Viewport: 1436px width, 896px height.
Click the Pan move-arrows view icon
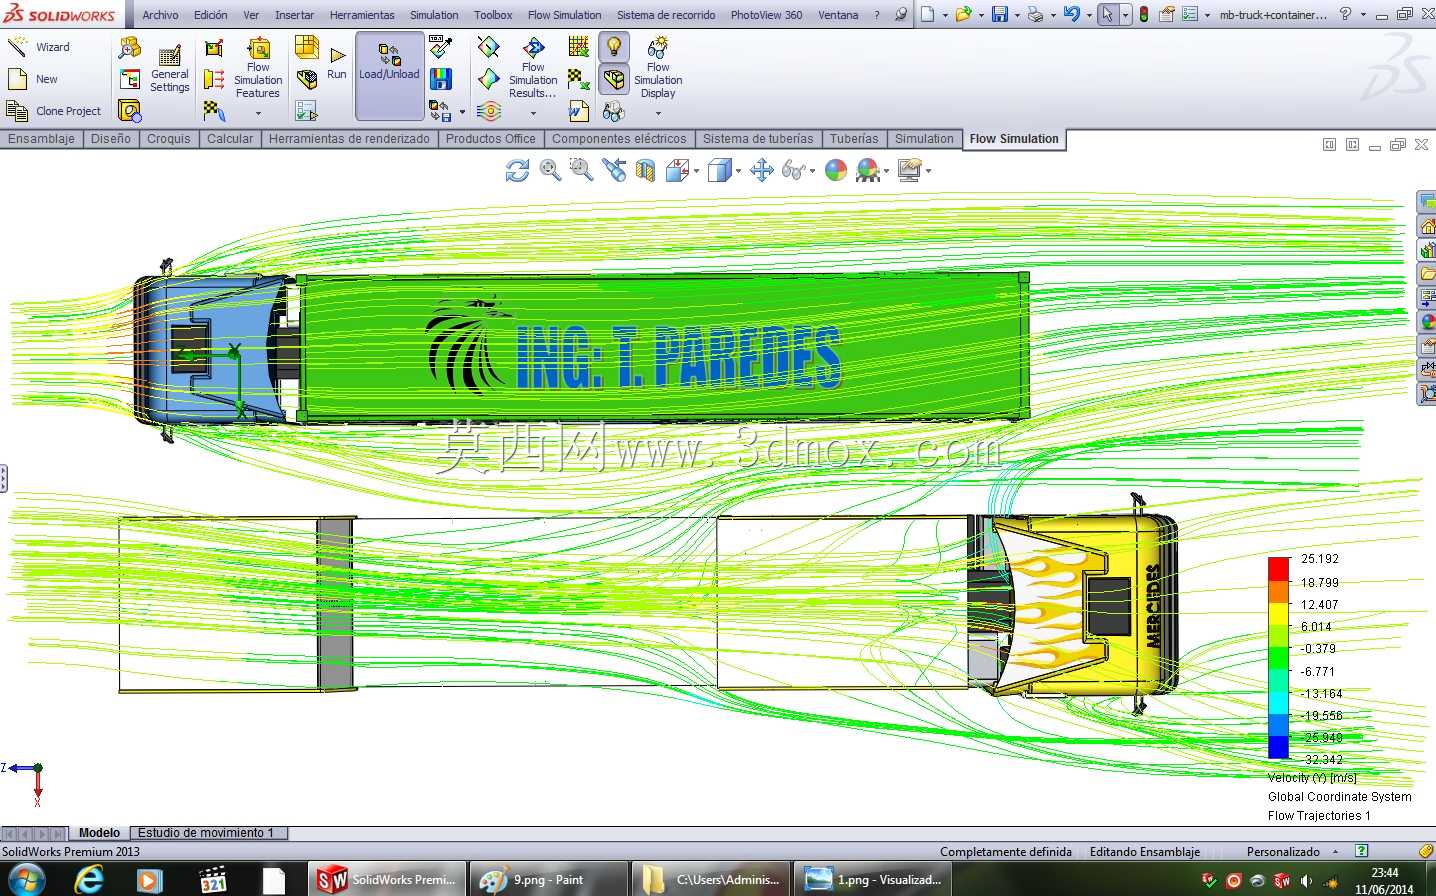pos(762,171)
